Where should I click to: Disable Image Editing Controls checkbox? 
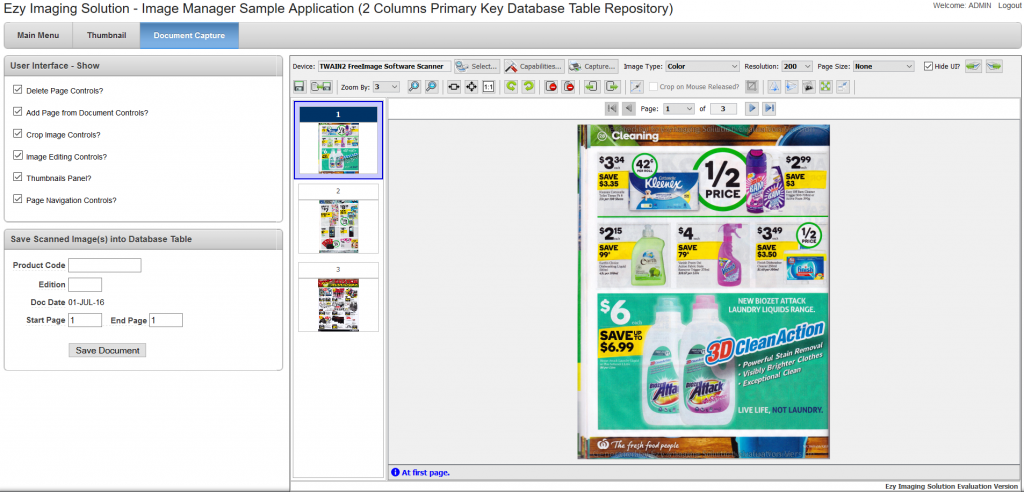click(18, 156)
